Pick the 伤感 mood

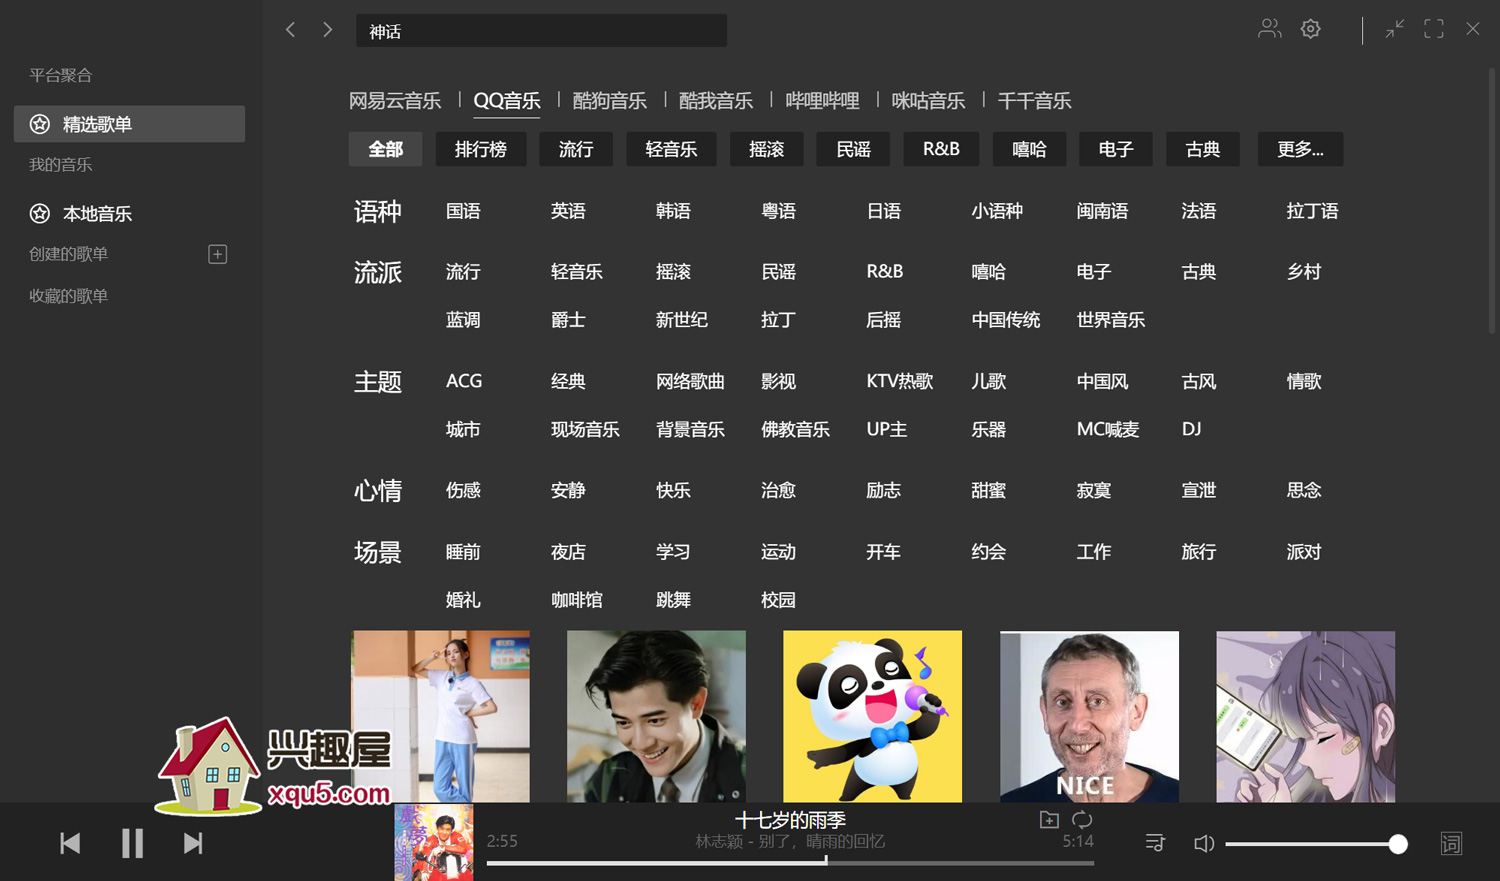pyautogui.click(x=463, y=490)
